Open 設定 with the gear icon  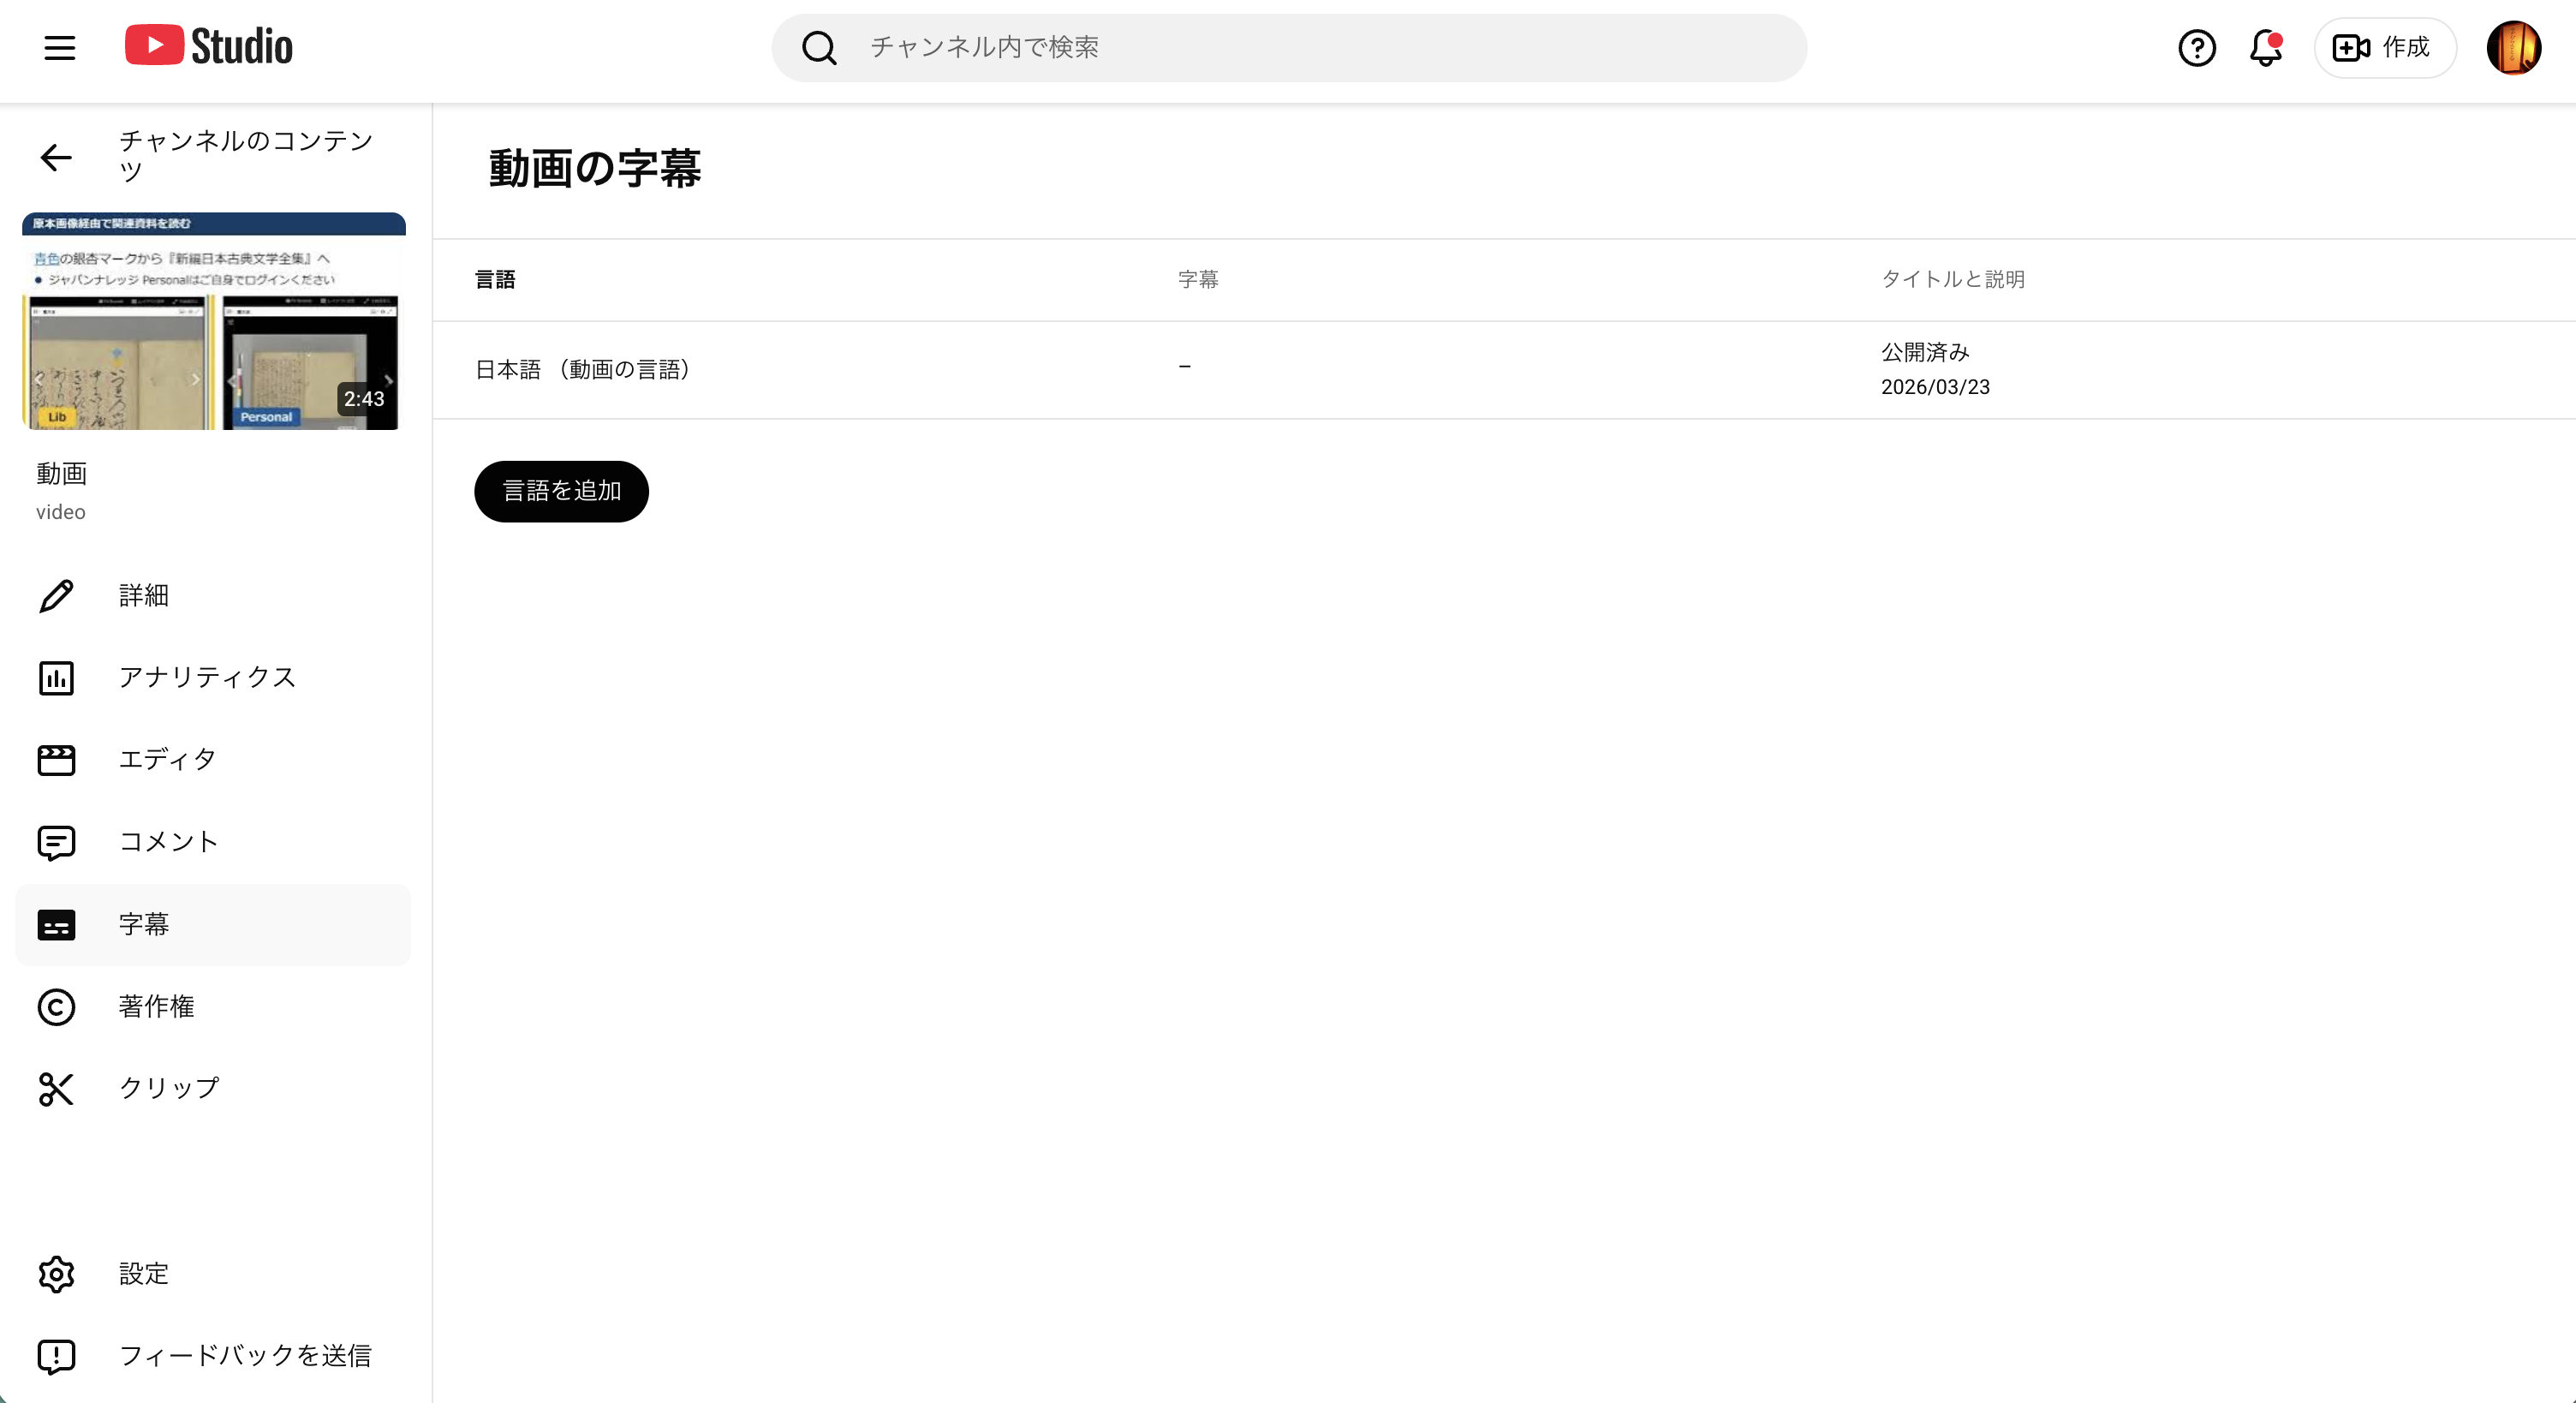pyautogui.click(x=56, y=1273)
